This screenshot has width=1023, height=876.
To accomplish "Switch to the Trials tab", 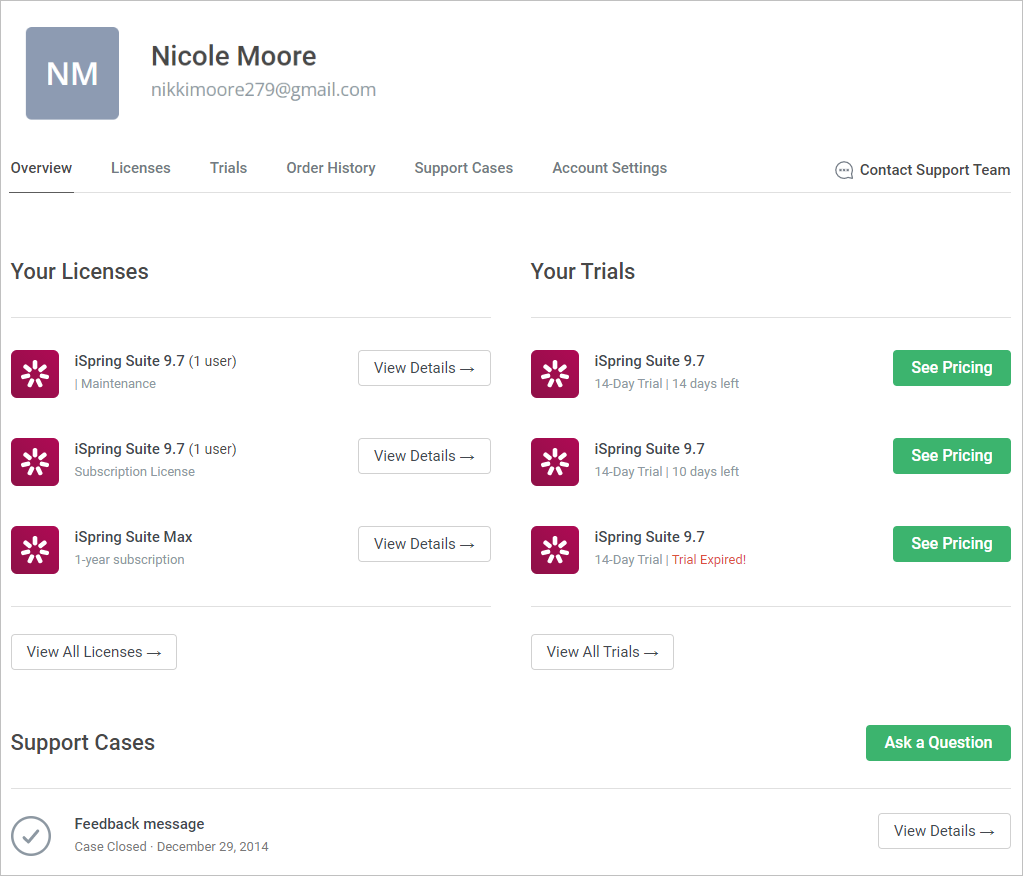I will click(x=228, y=168).
